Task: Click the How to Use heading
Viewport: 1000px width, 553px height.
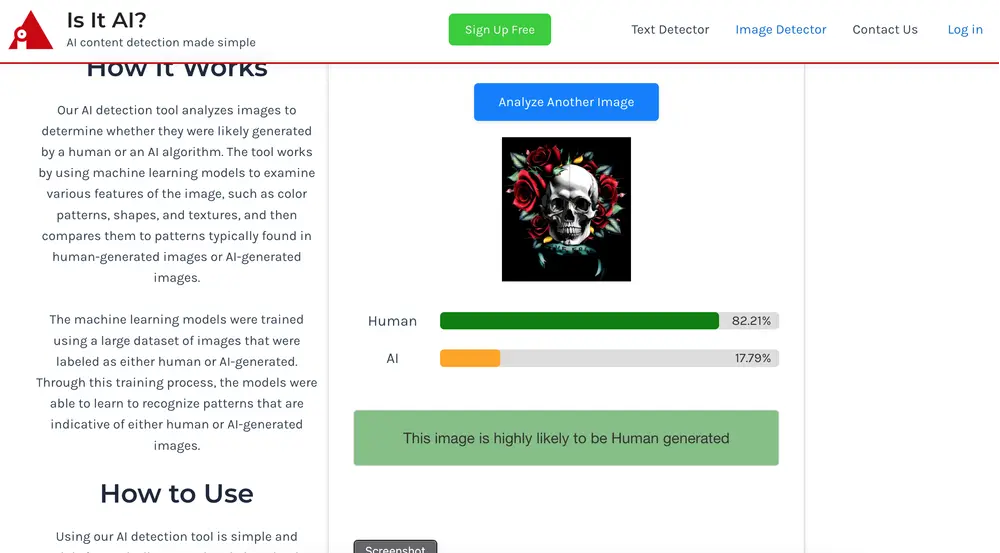Action: 177,494
